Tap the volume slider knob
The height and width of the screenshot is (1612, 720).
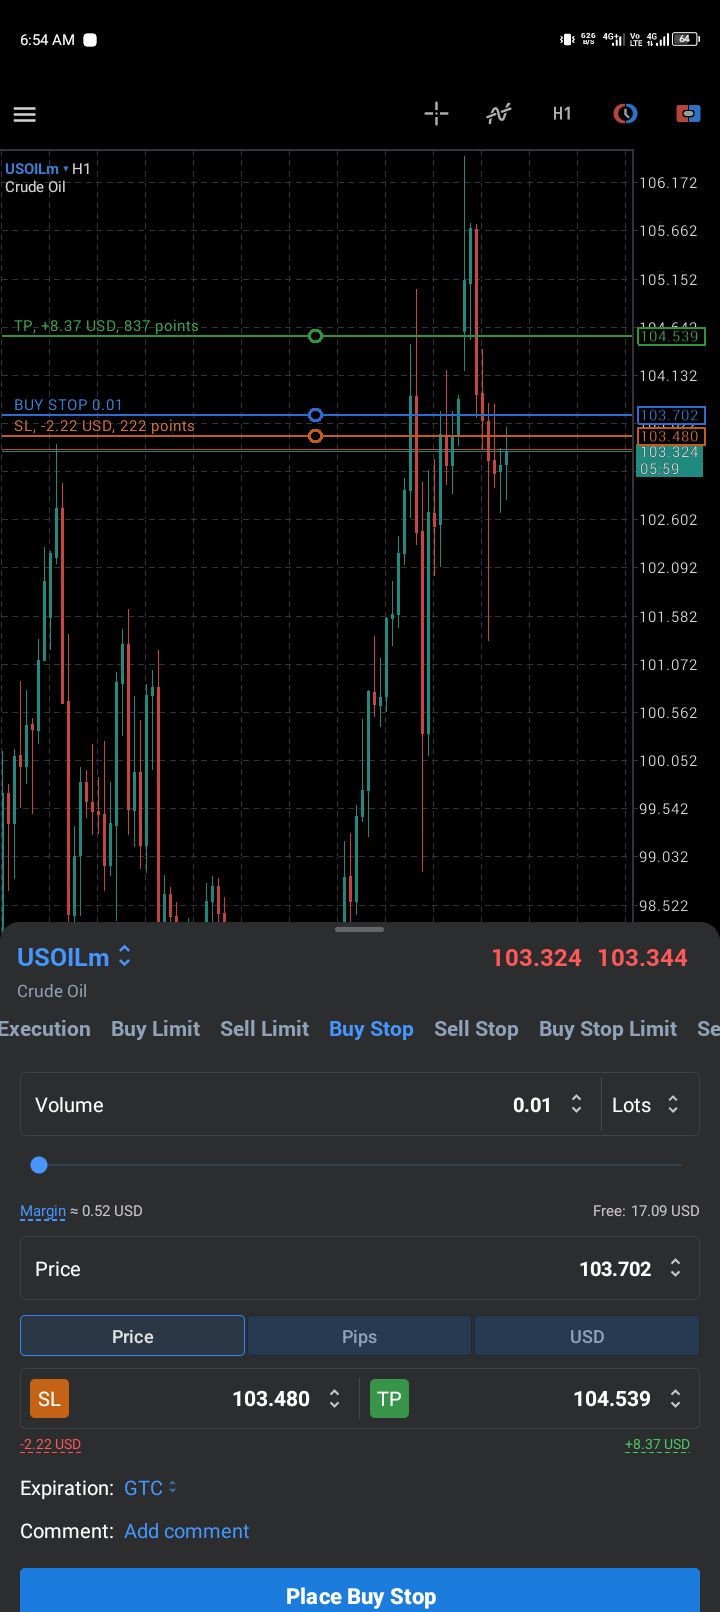tap(39, 1165)
